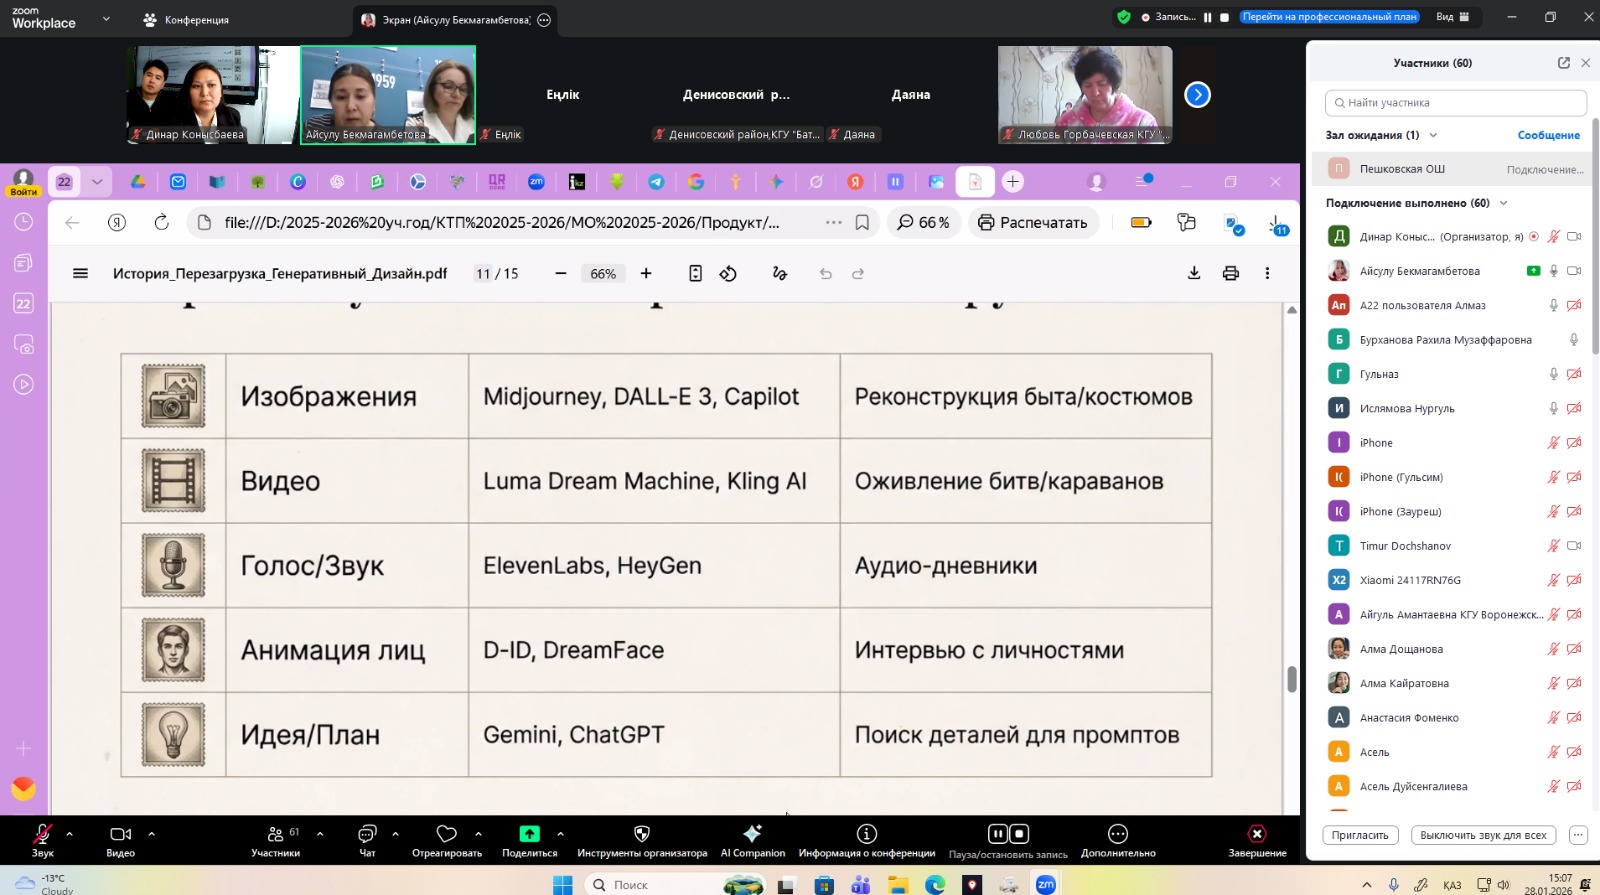Show next video thumbnails with arrow

click(1197, 95)
